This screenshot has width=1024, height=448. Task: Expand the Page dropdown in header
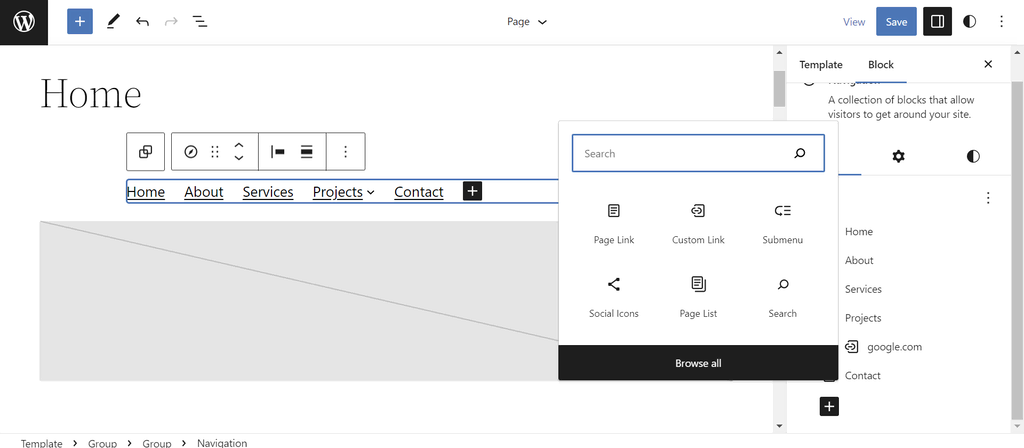pyautogui.click(x=527, y=21)
